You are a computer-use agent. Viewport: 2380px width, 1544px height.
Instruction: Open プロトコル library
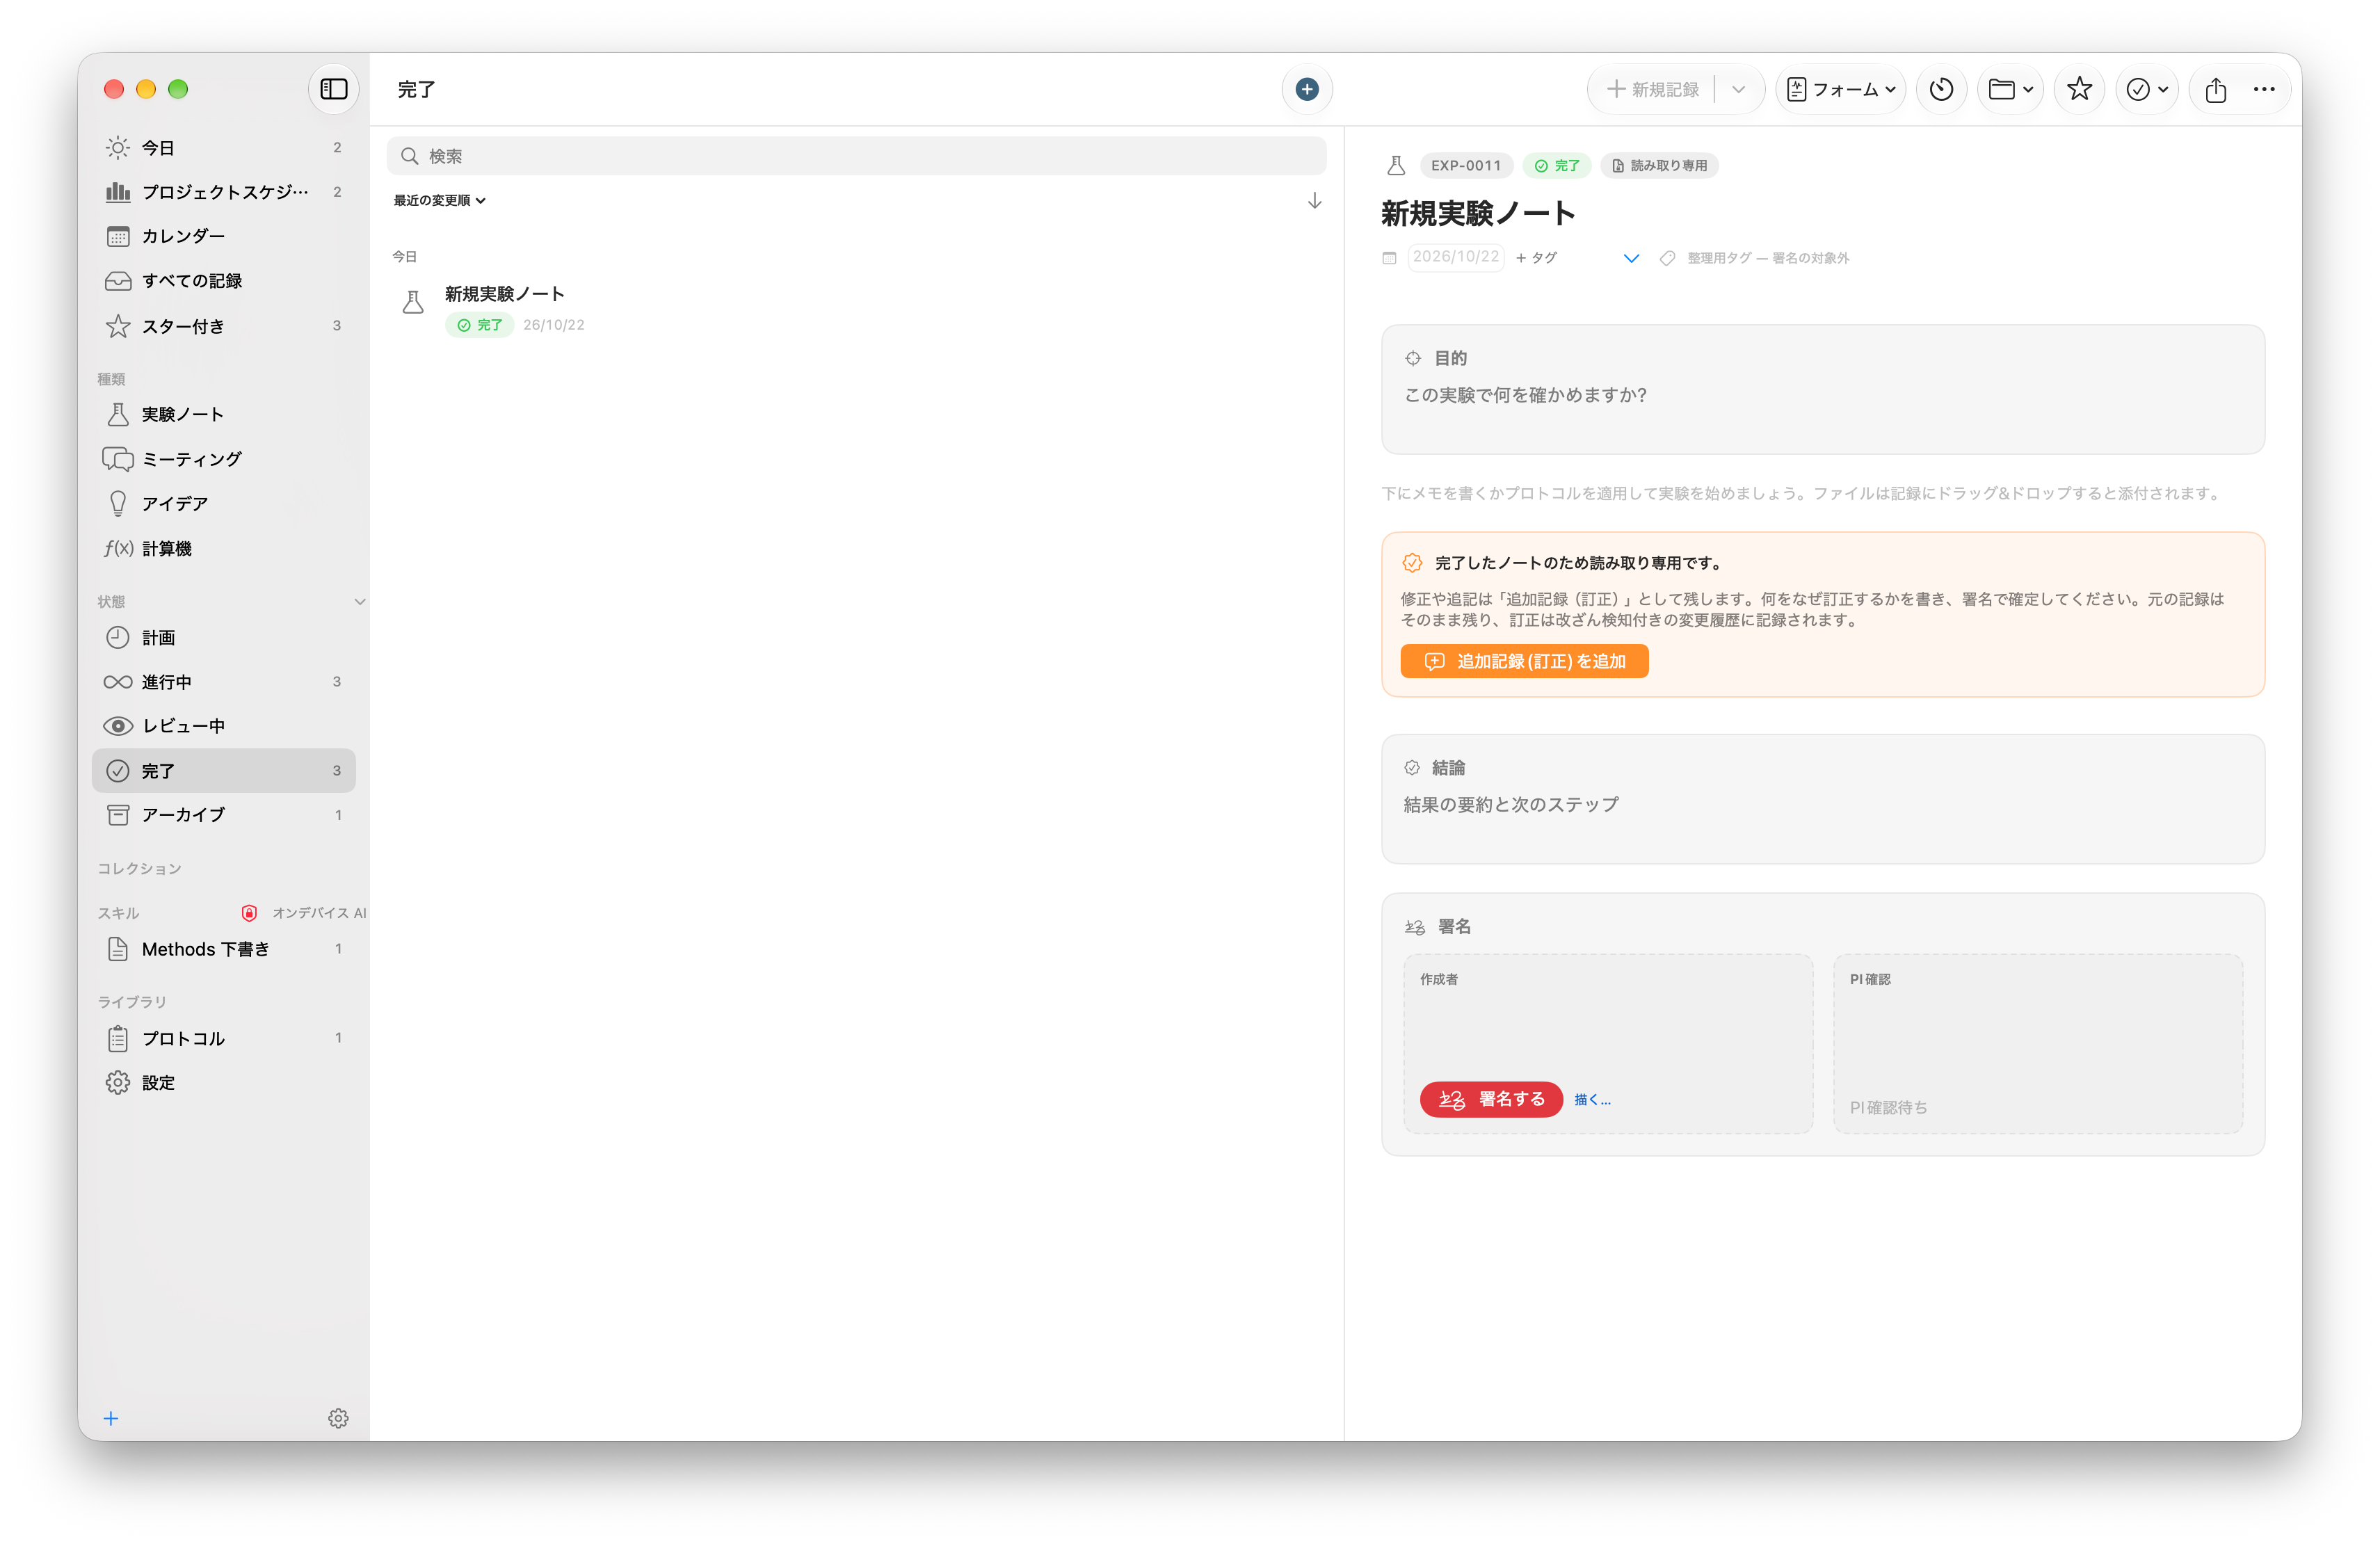point(223,1038)
